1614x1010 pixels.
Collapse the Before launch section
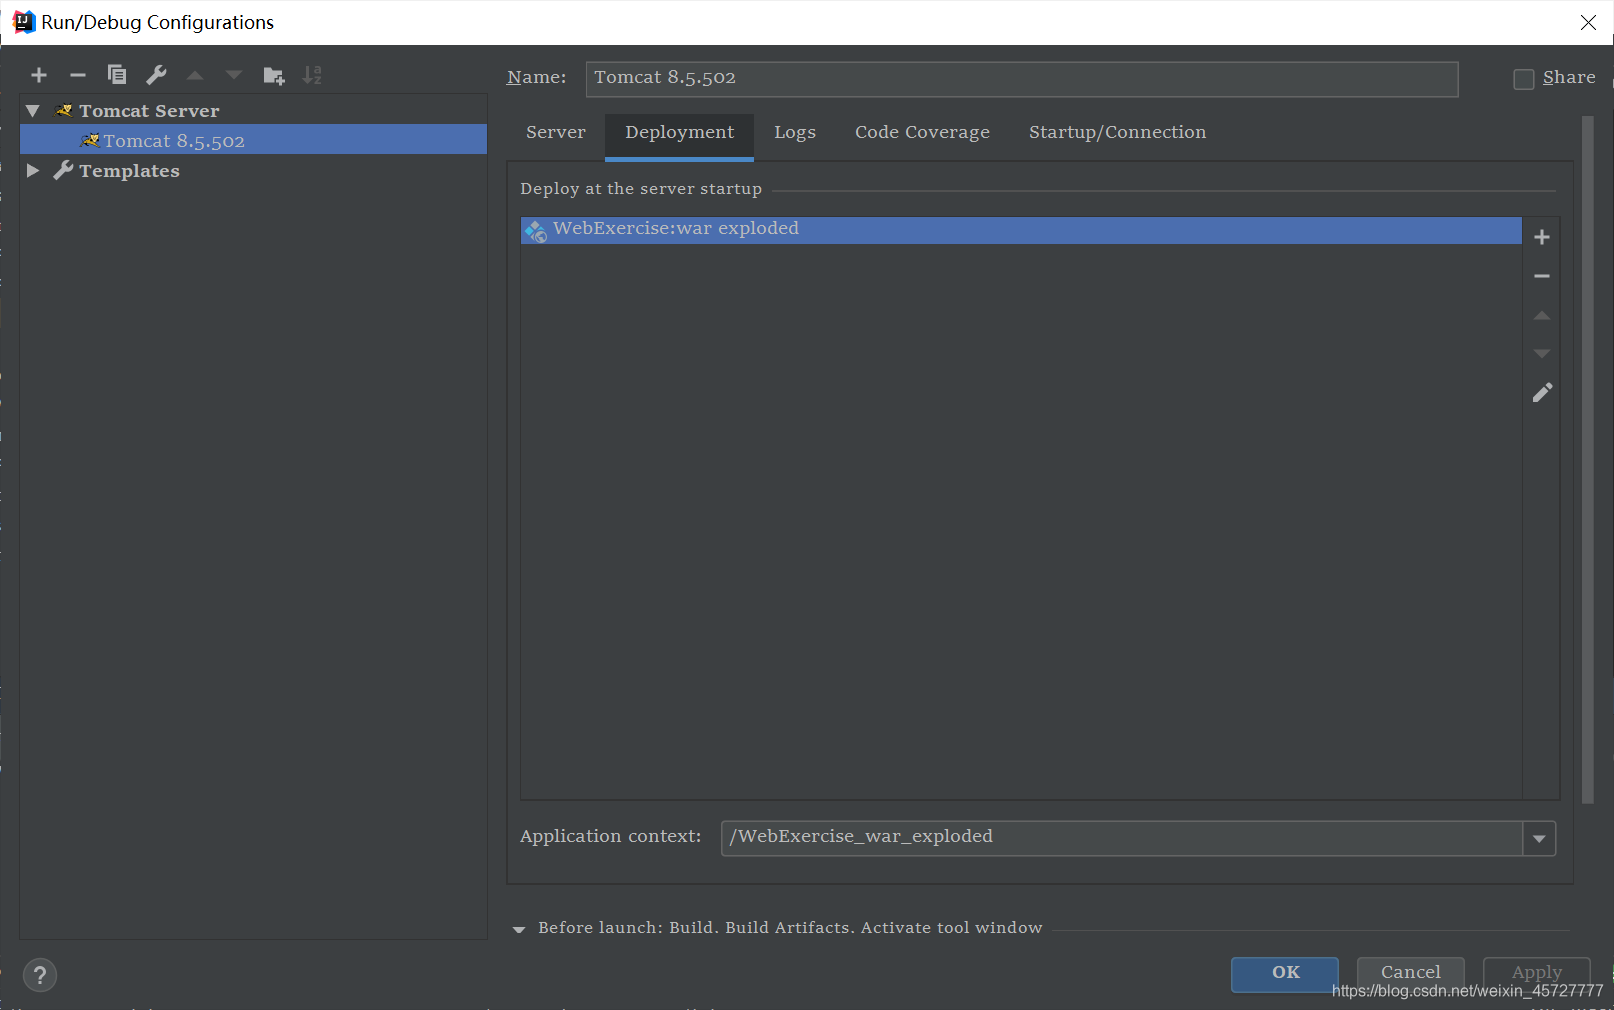(519, 929)
